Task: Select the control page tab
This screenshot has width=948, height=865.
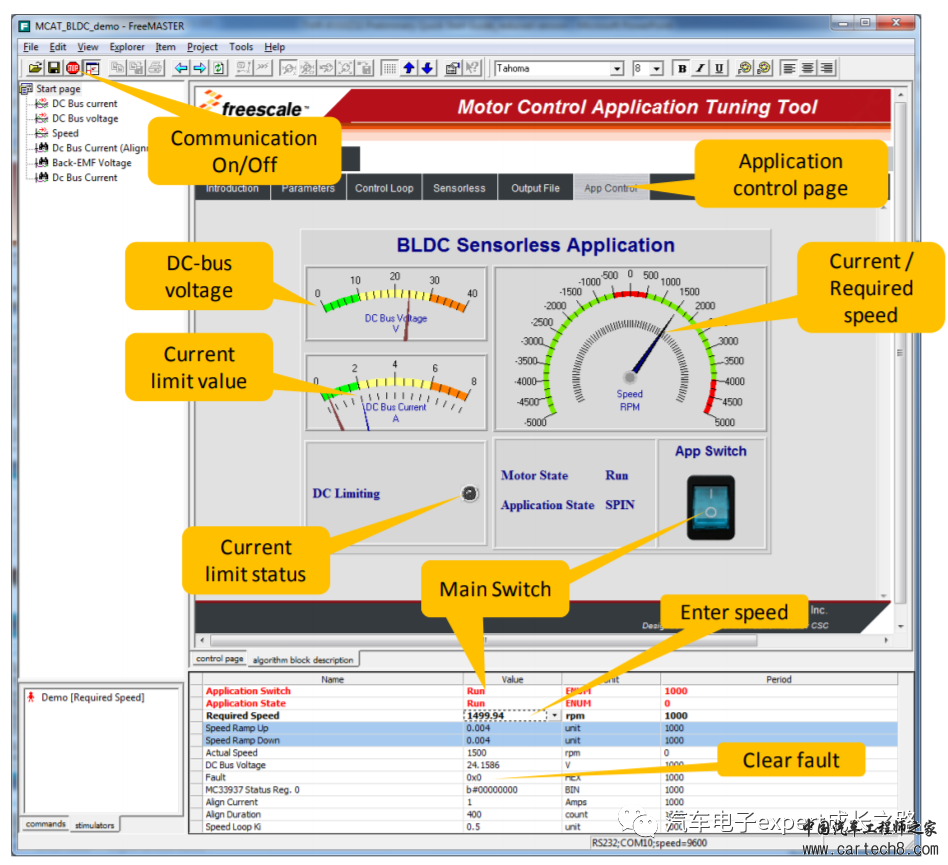Action: [x=219, y=658]
